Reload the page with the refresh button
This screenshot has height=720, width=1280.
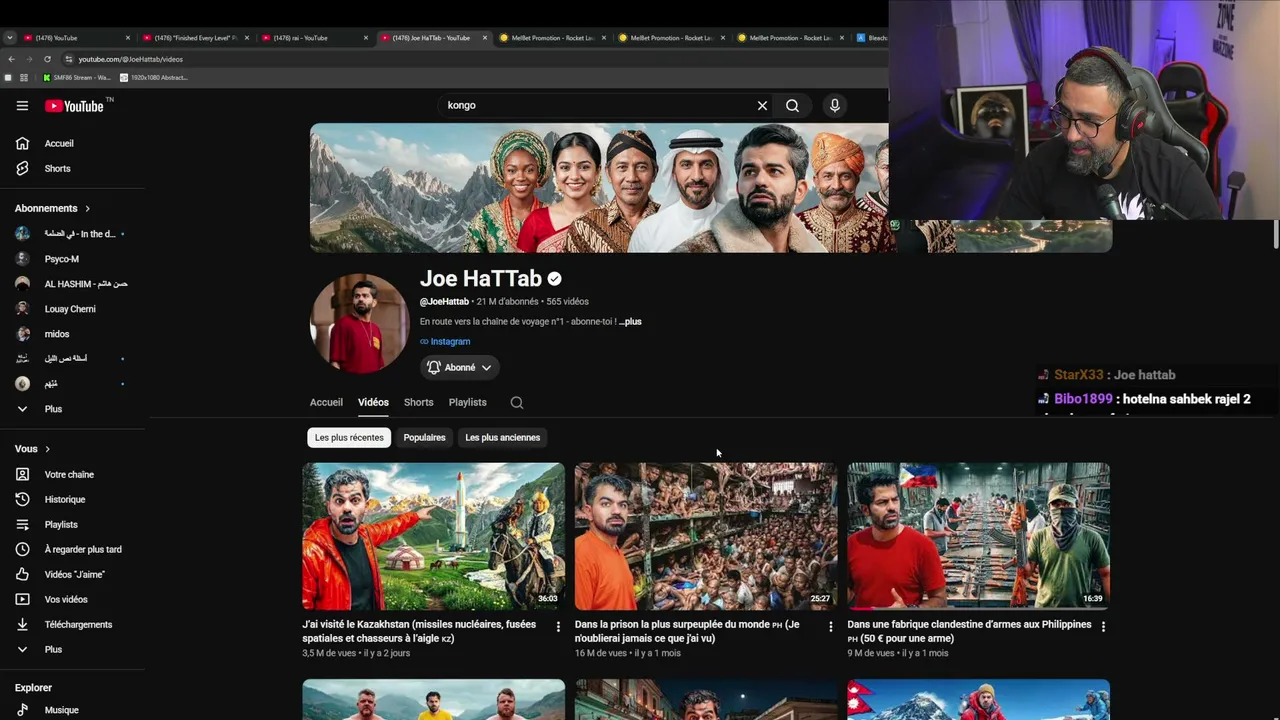click(47, 59)
